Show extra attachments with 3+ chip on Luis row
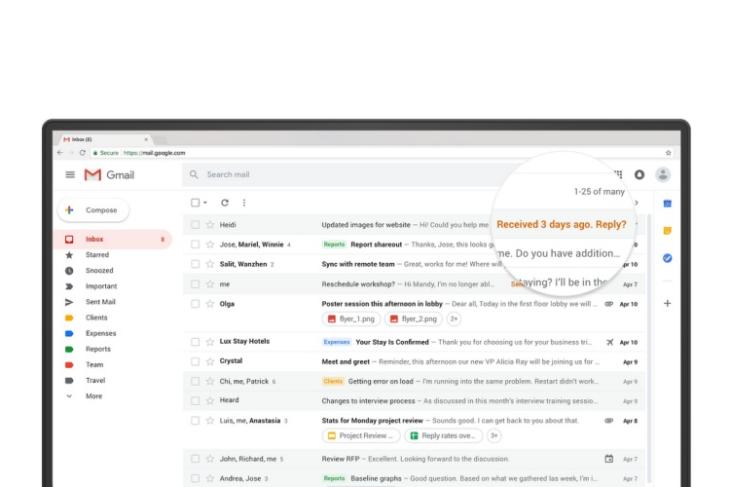 [494, 436]
